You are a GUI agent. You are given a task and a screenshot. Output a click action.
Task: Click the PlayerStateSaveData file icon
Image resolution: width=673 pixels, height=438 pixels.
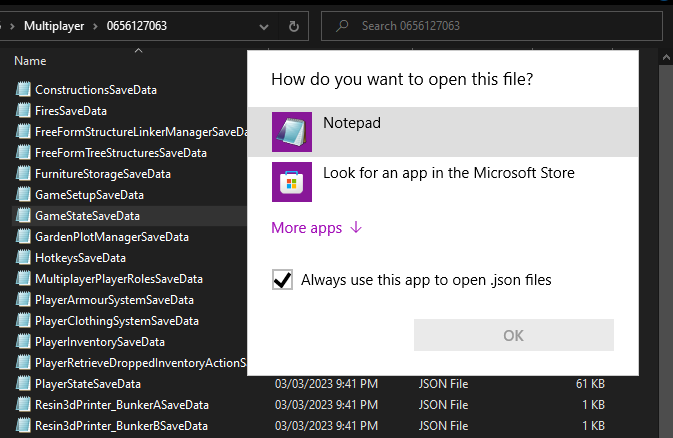tap(24, 384)
